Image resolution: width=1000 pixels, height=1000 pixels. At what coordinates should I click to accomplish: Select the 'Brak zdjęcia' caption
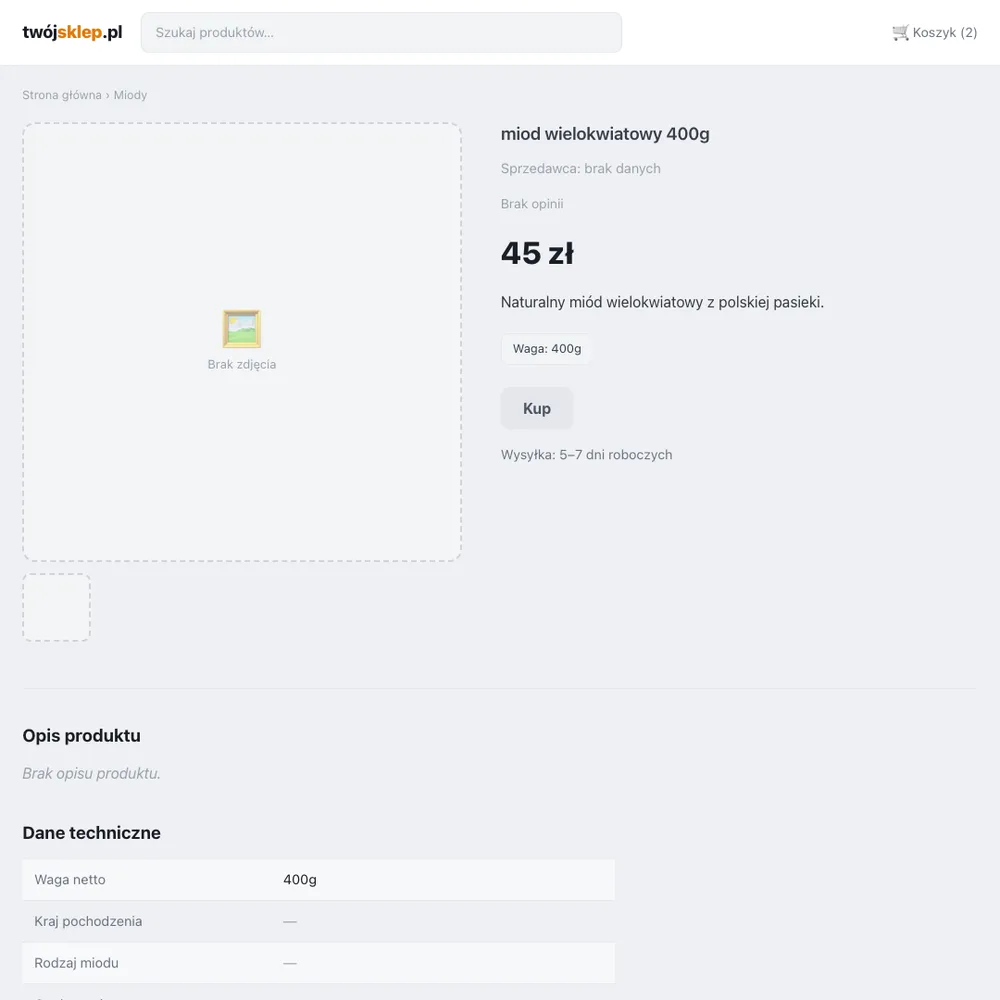click(x=242, y=364)
